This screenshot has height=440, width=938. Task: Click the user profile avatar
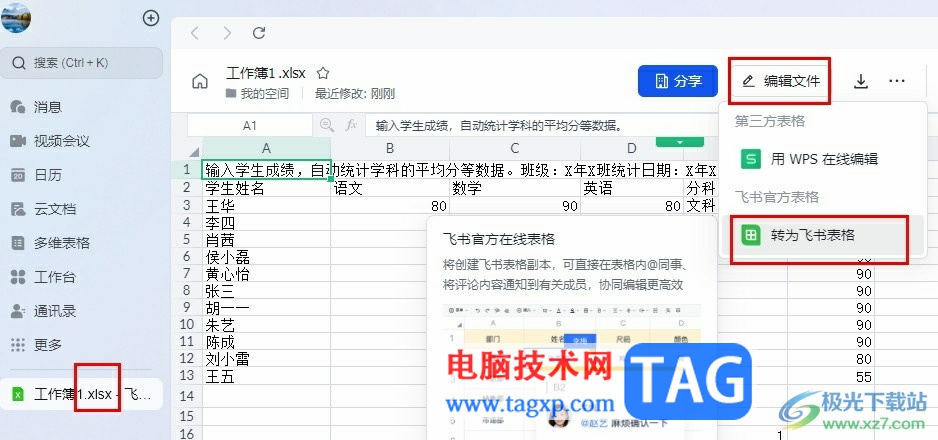pos(16,17)
